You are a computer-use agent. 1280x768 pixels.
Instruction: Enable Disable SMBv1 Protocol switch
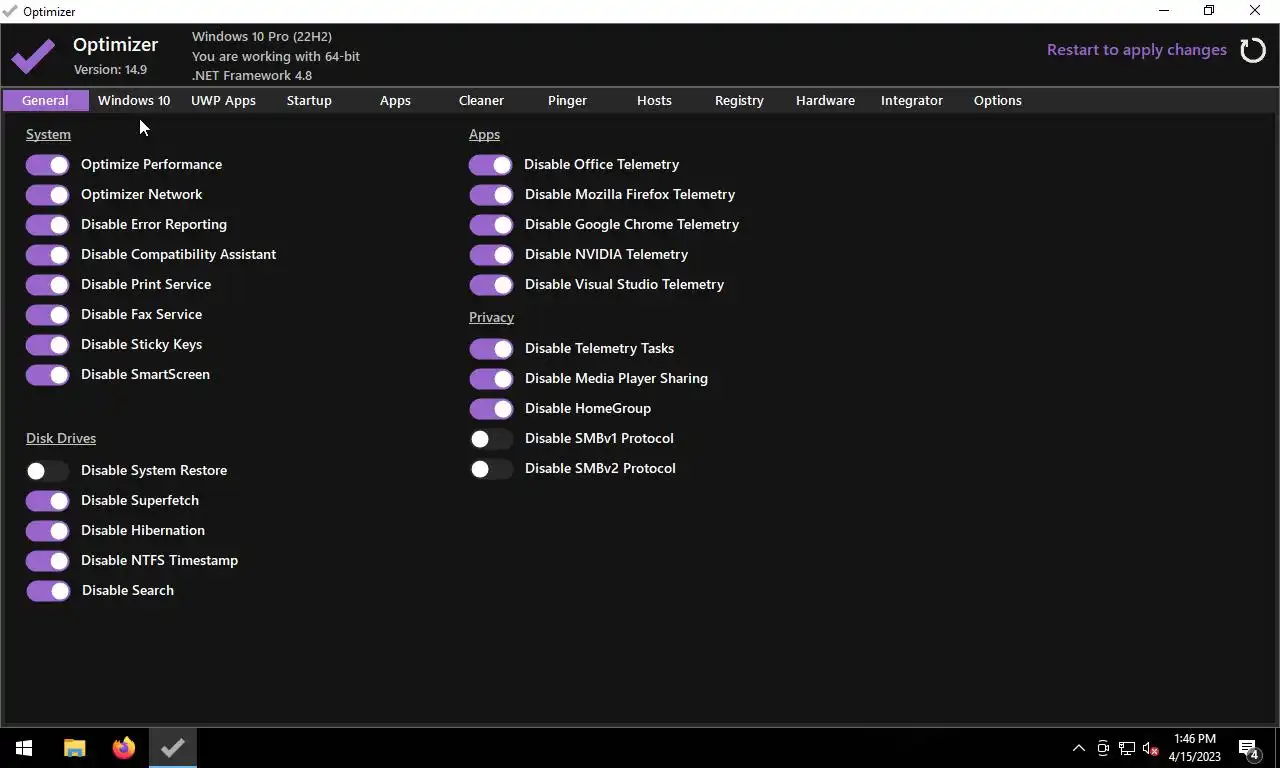point(491,439)
